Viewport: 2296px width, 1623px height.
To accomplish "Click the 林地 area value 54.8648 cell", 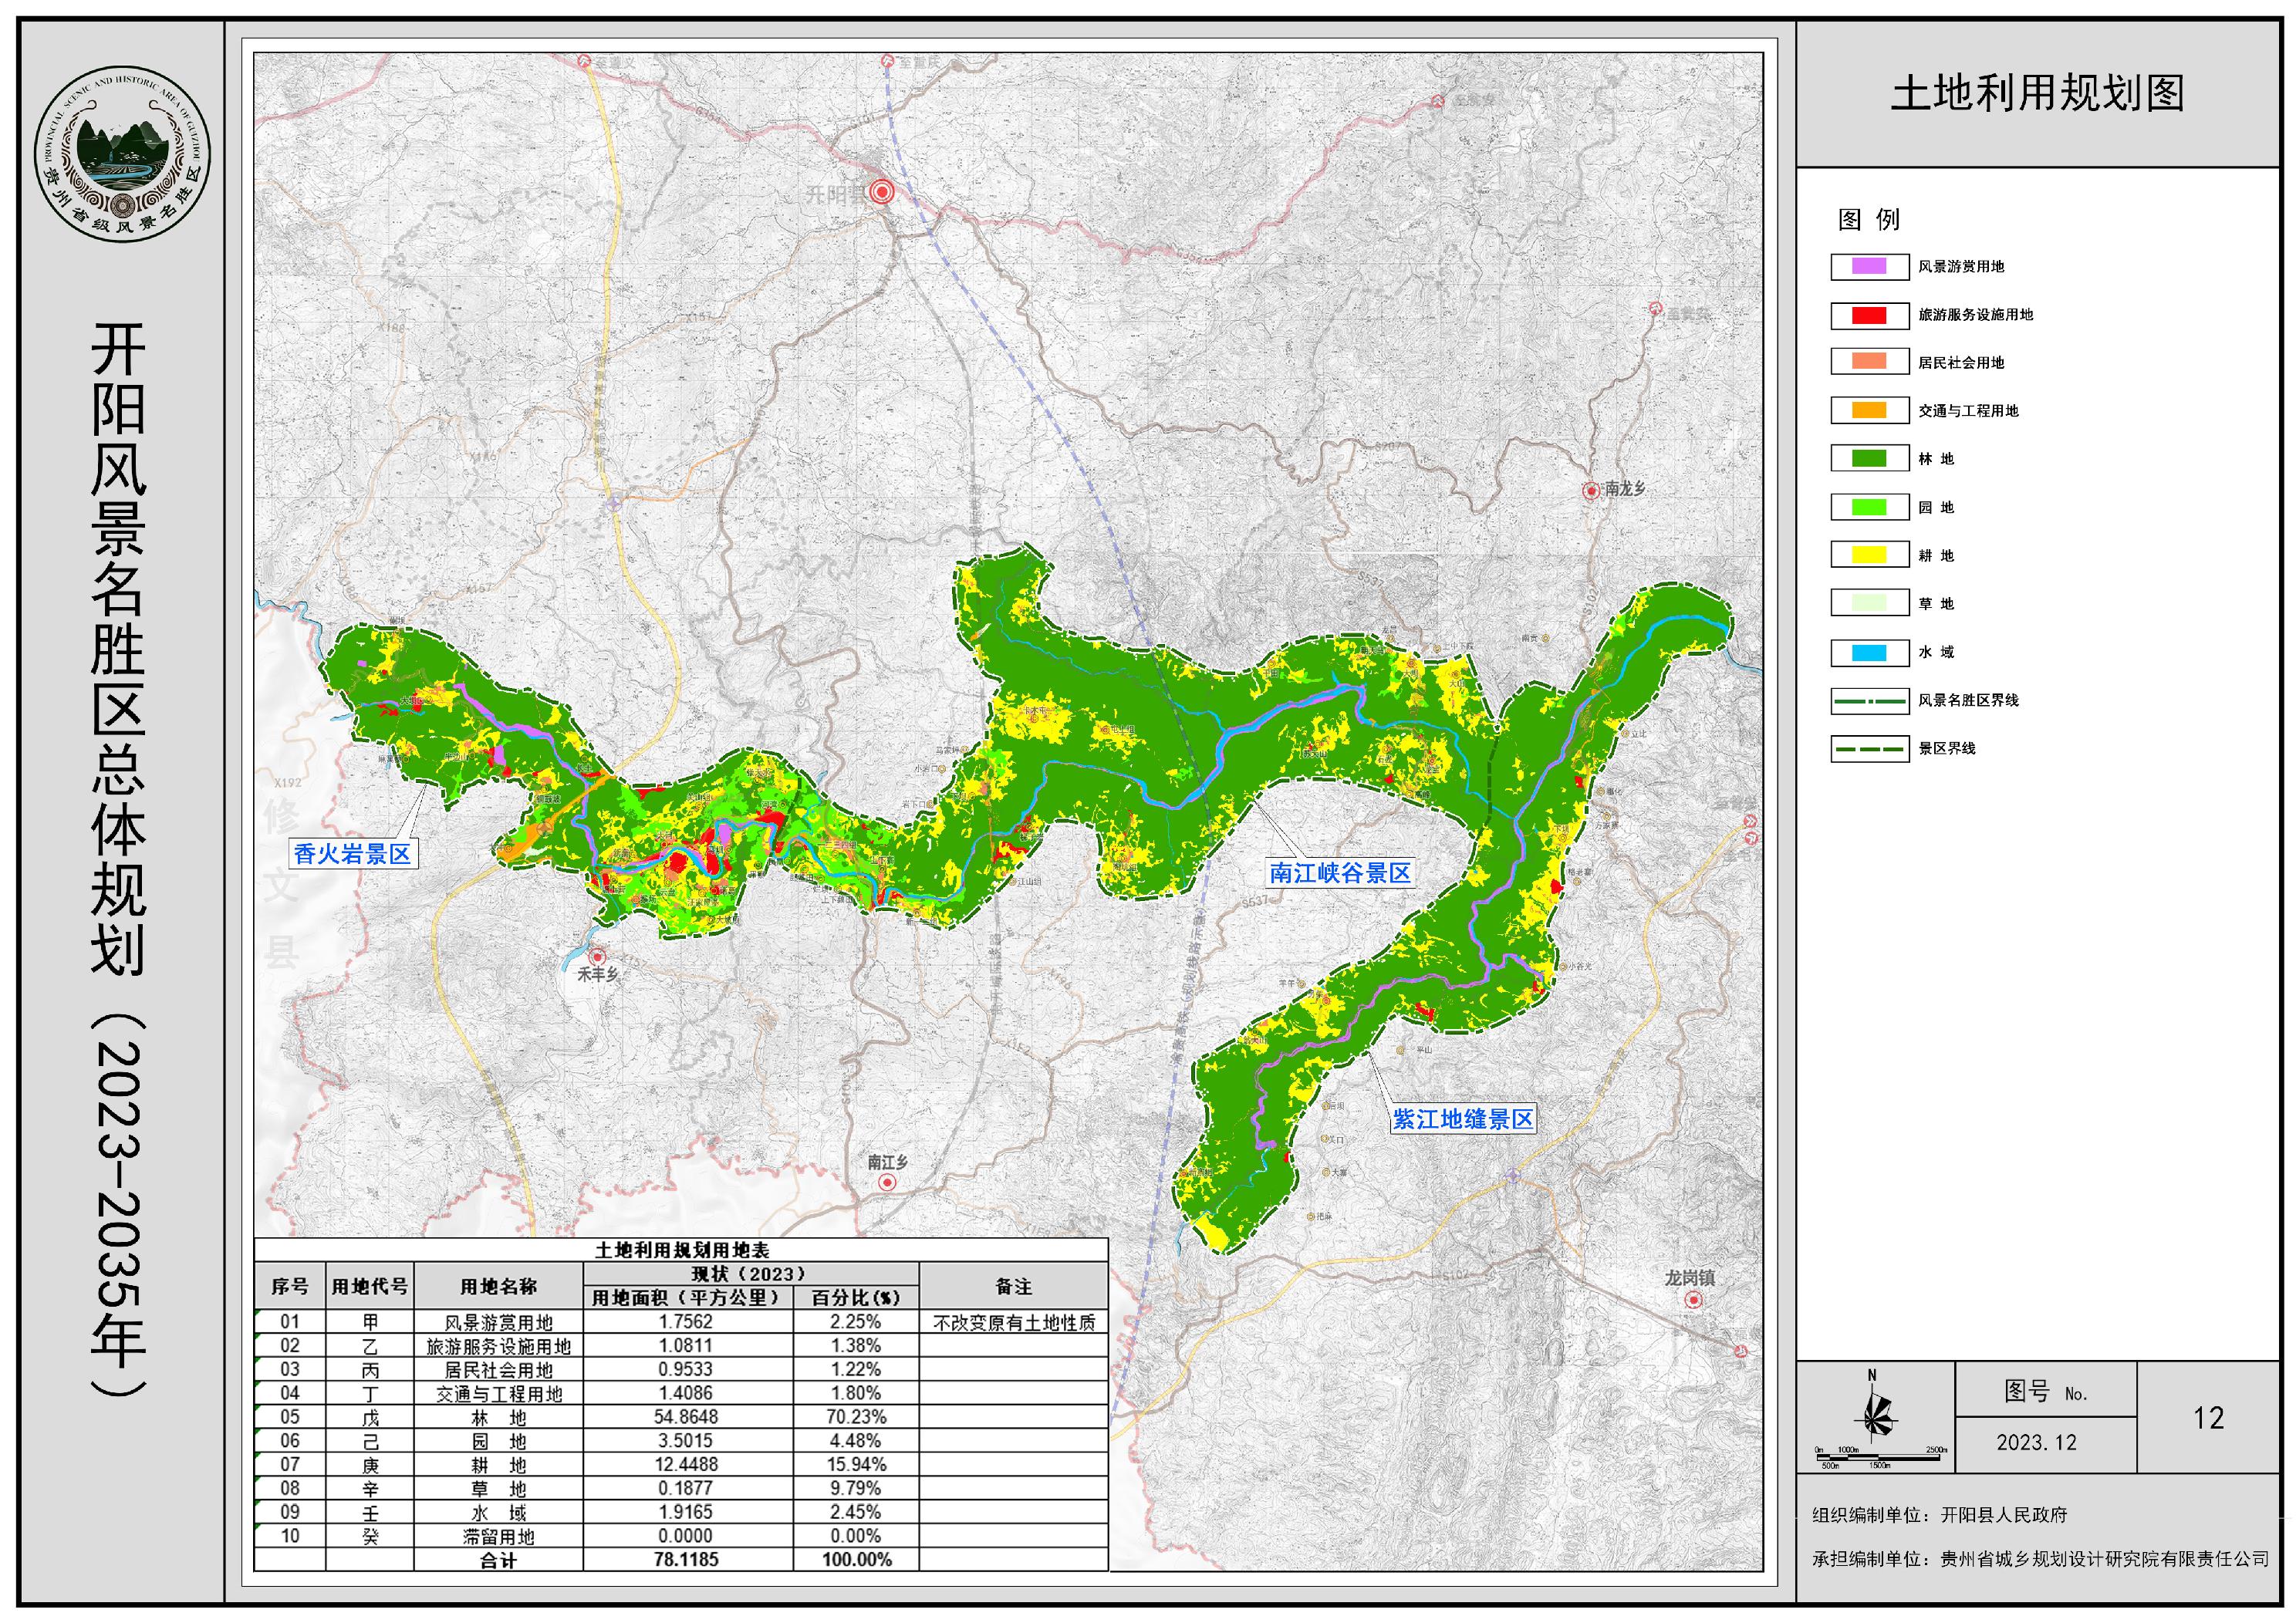I will tap(686, 1417).
